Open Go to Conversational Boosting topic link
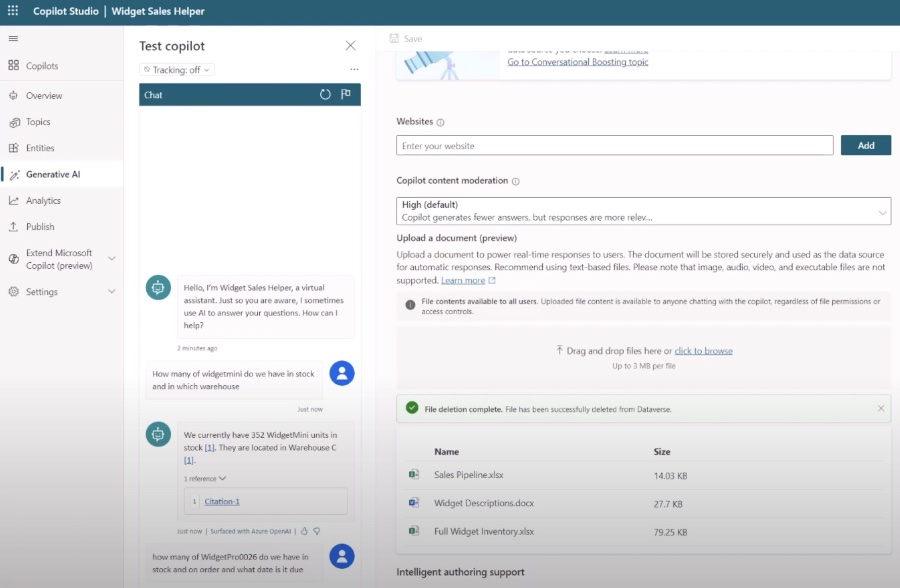The height and width of the screenshot is (588, 900). (577, 62)
